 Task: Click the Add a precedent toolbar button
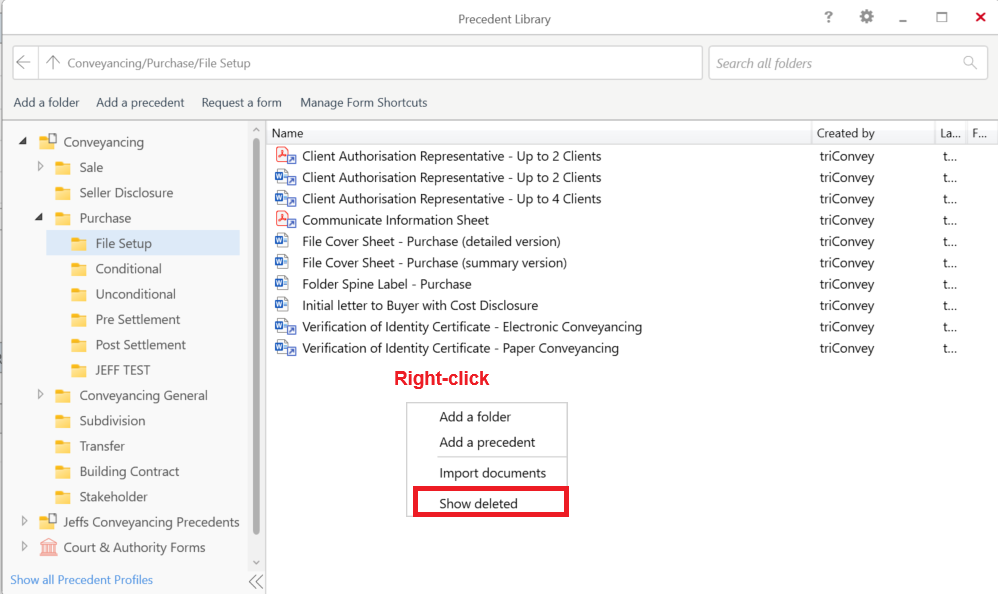click(x=140, y=102)
